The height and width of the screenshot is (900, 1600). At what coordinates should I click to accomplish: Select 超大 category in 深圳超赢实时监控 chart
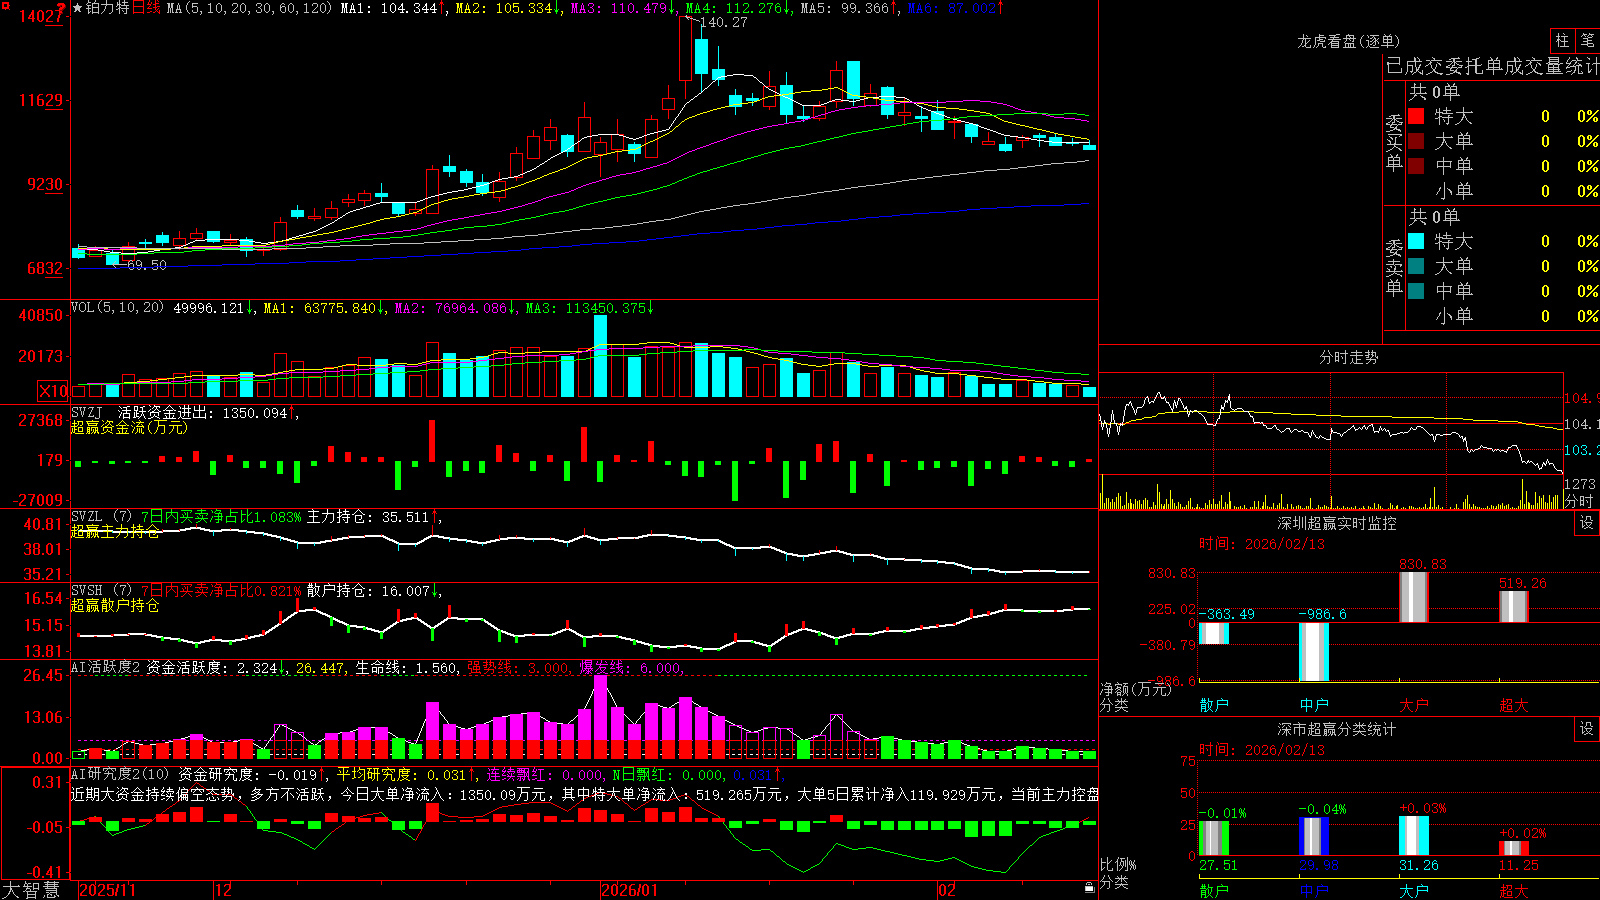point(1514,705)
